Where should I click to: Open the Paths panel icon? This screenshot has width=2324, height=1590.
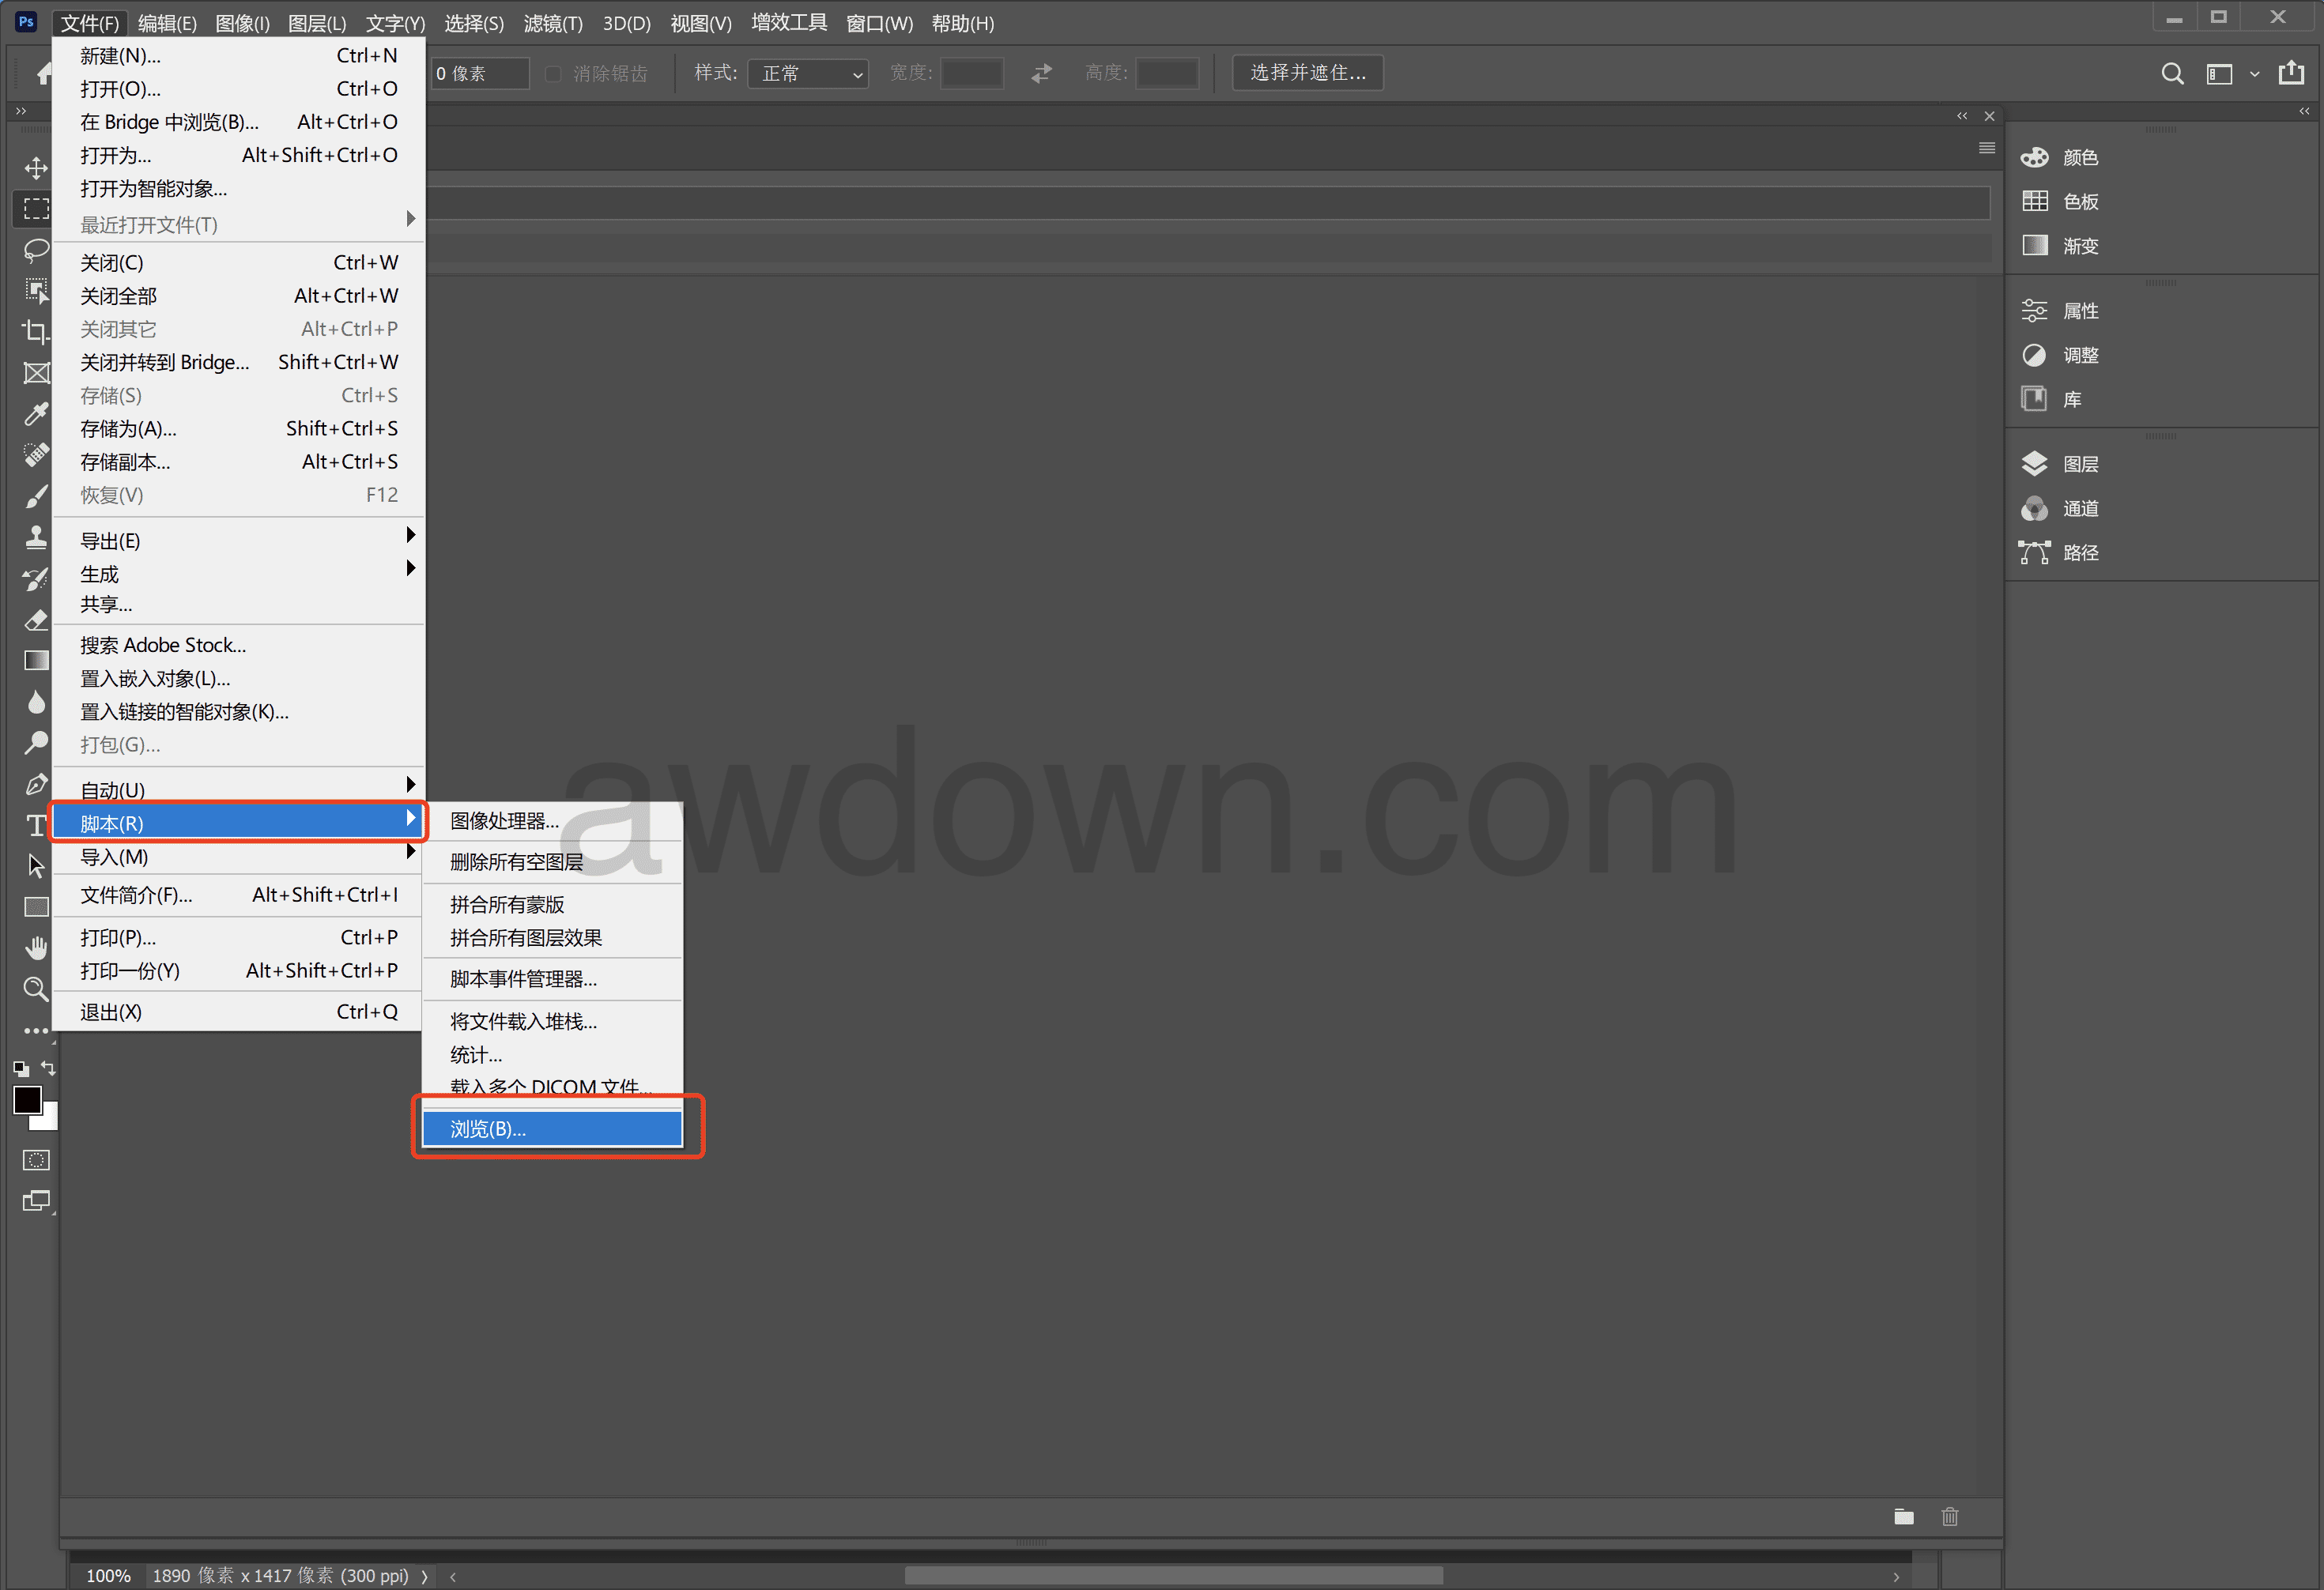tap(2034, 552)
